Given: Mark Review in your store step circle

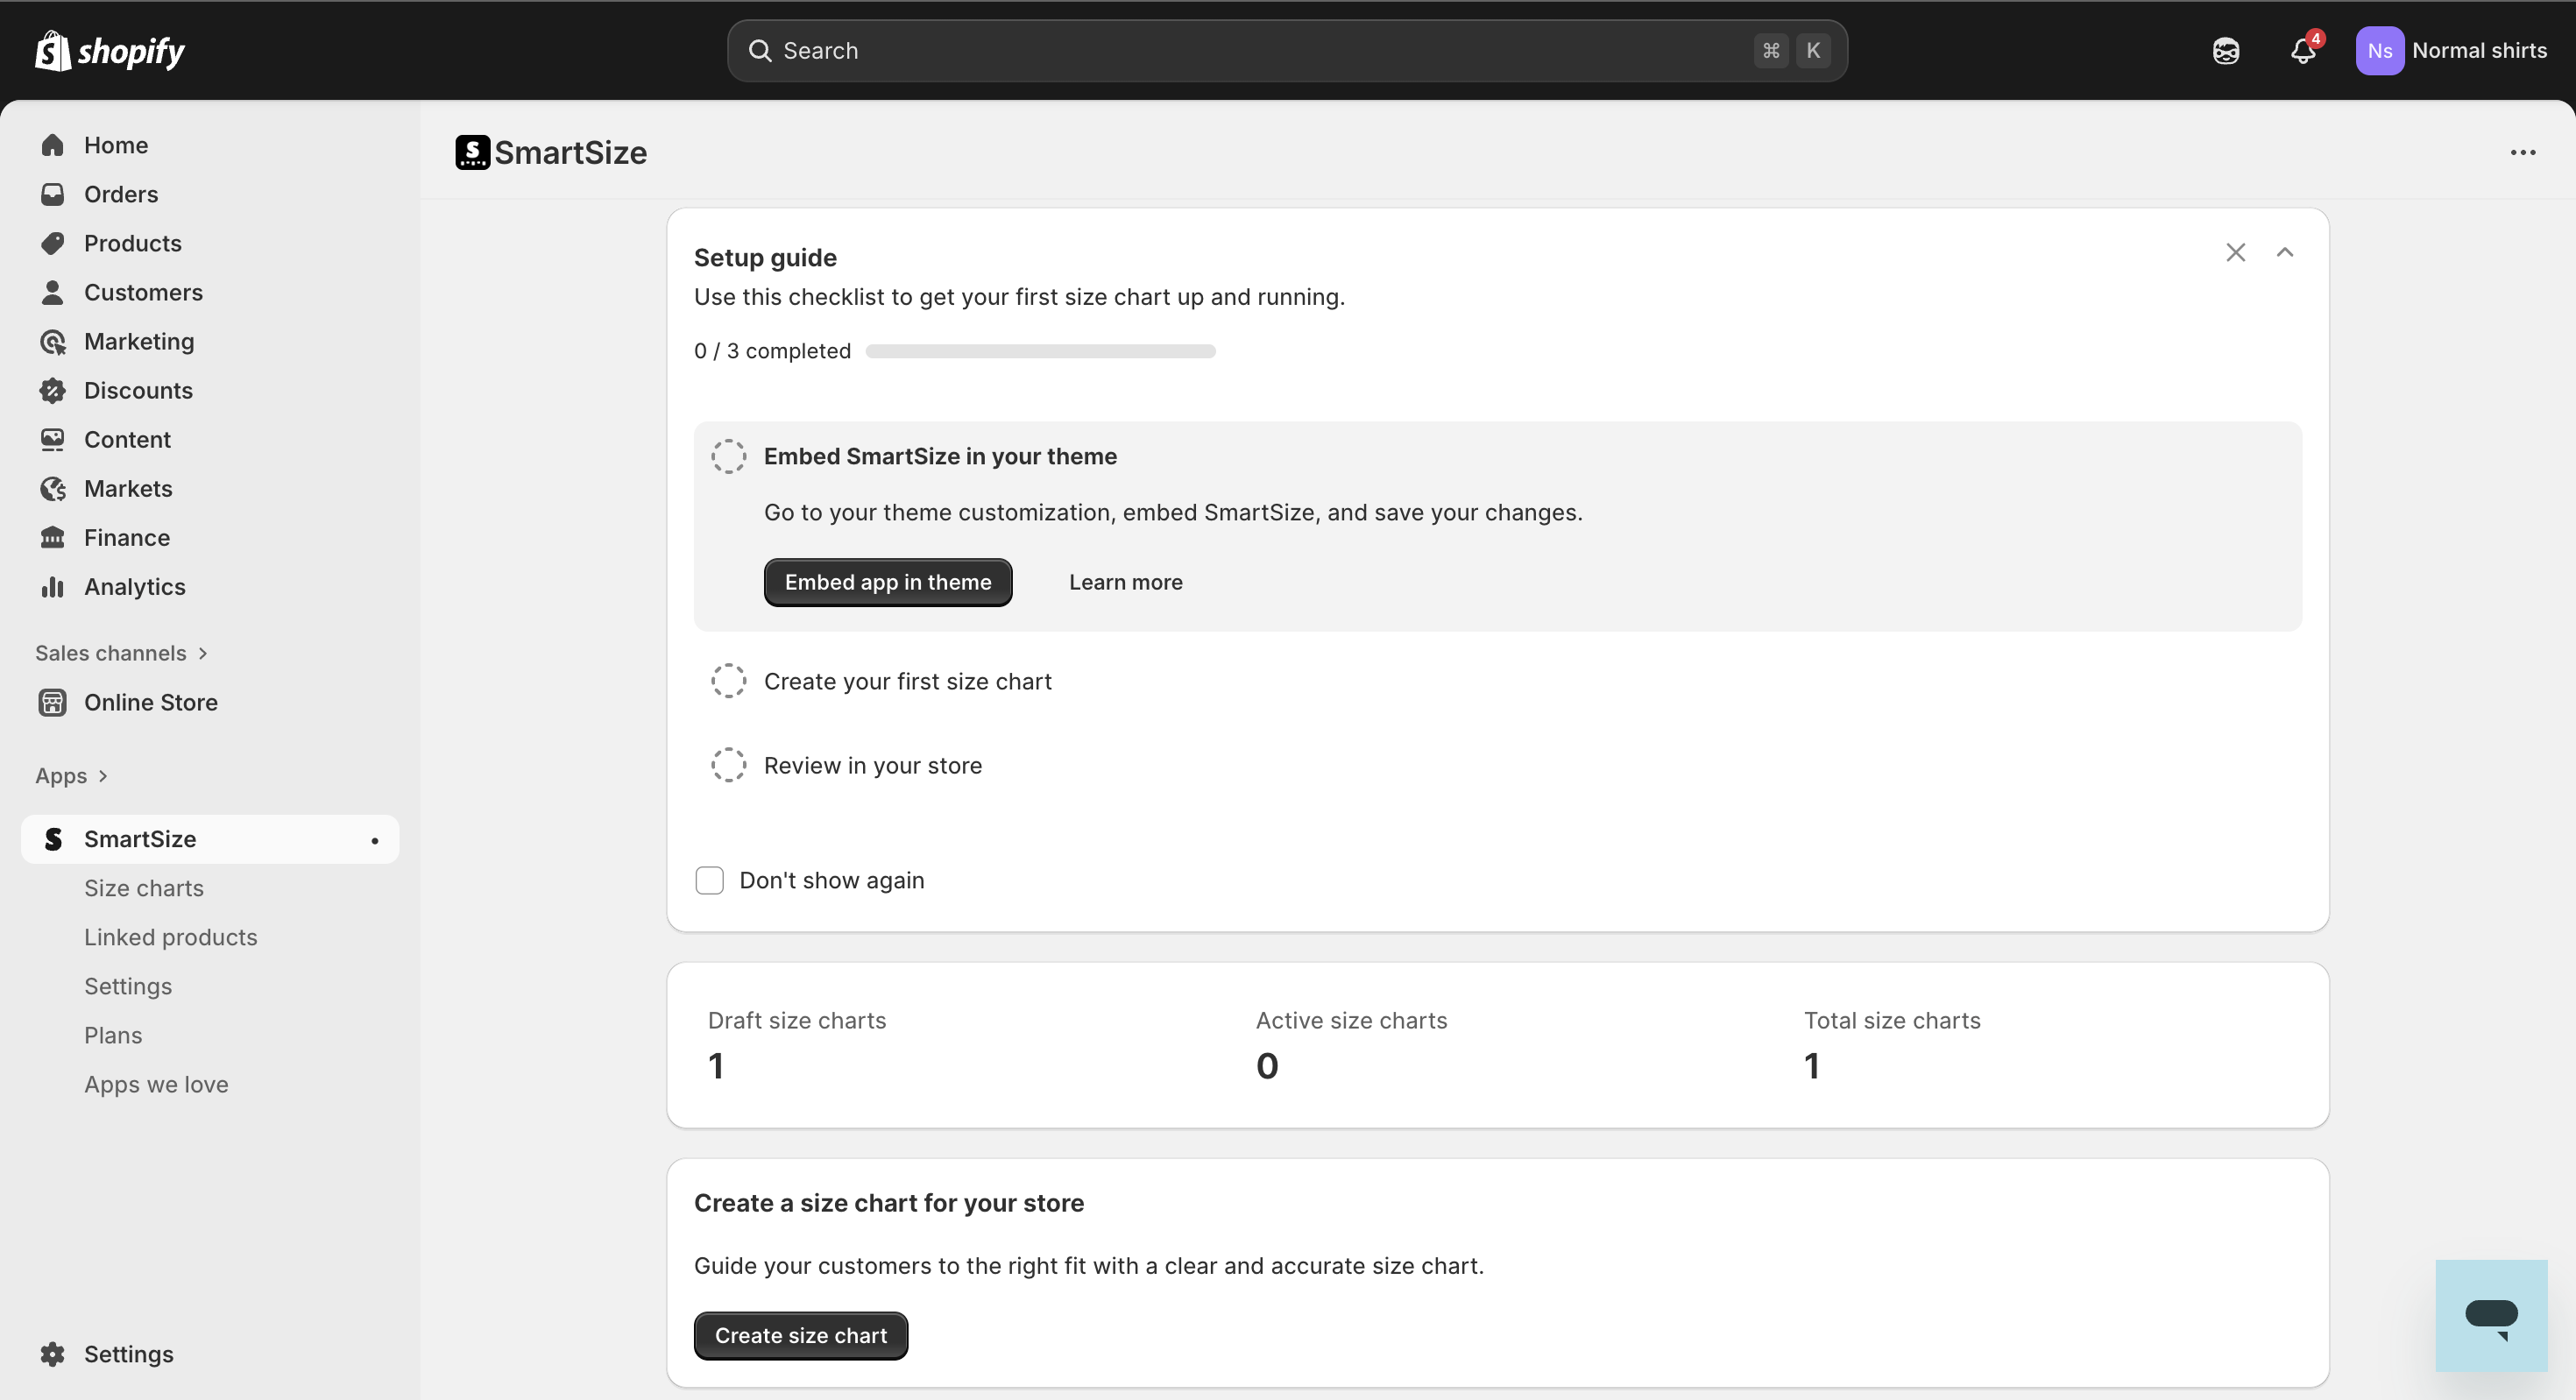Looking at the screenshot, I should pos(728,765).
